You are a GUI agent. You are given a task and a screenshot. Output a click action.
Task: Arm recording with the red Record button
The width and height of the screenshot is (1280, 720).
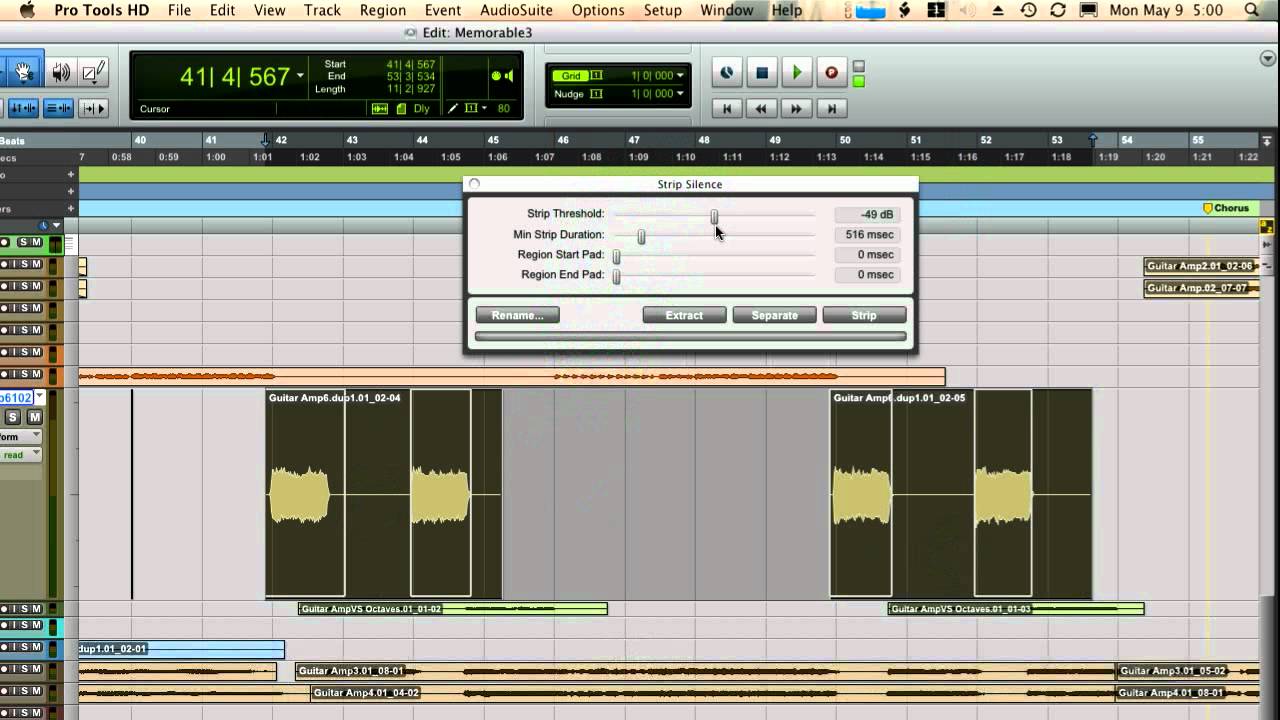tap(831, 72)
